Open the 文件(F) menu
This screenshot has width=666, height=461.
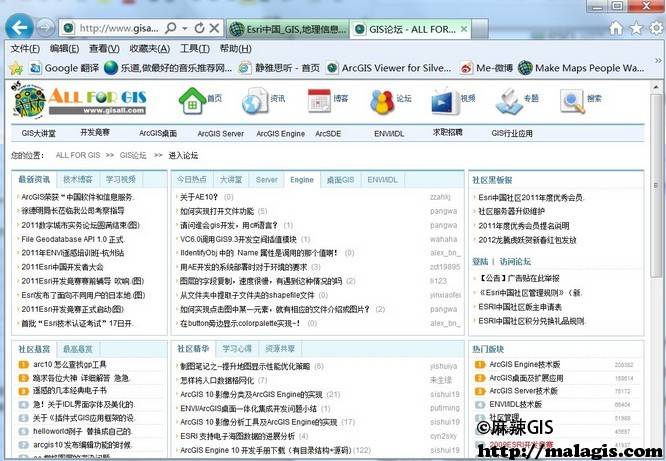(25, 48)
